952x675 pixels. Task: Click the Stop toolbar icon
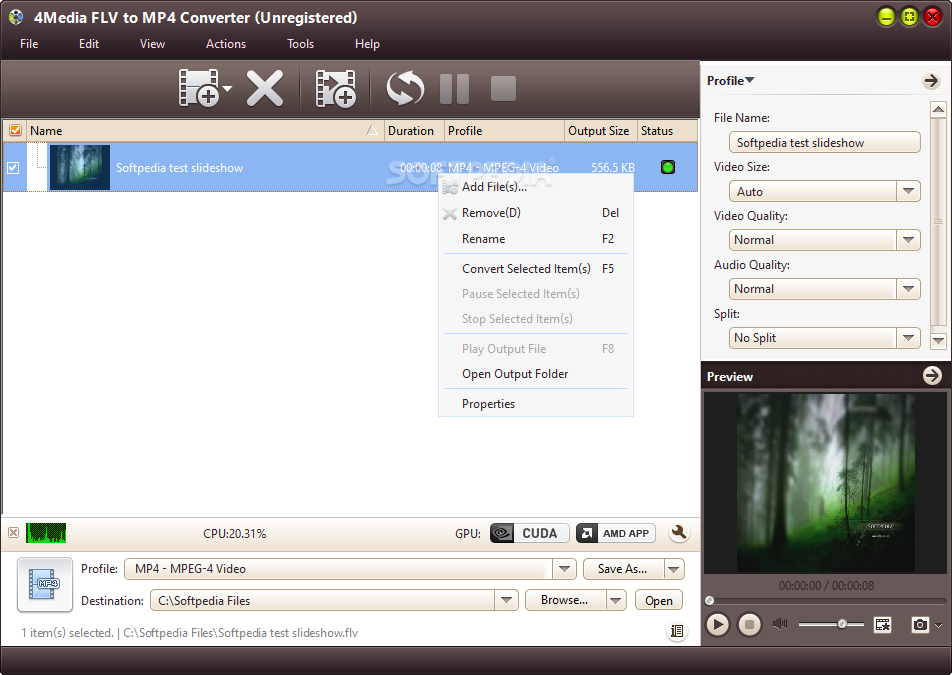[x=503, y=89]
